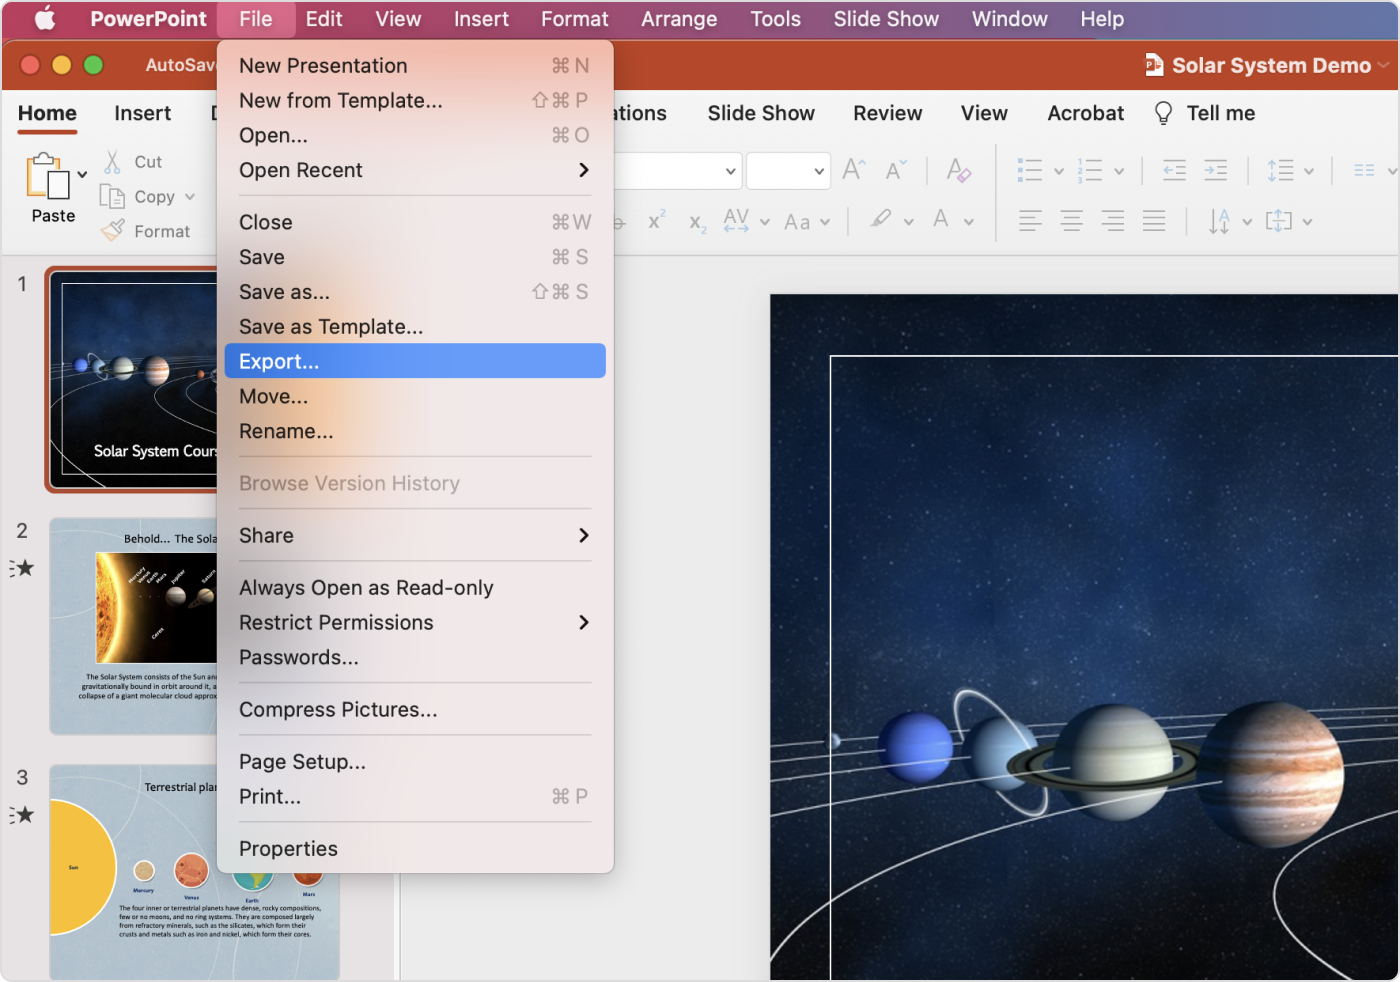Click the align text box icon
This screenshot has height=982, width=1400.
(1279, 221)
